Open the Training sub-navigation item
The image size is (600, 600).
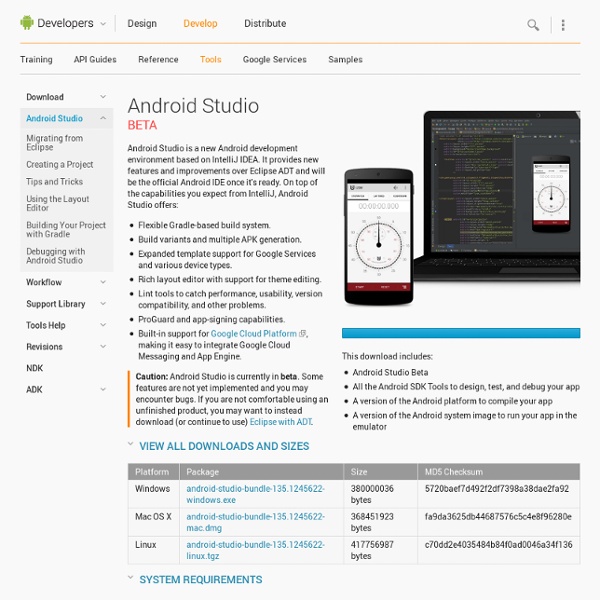pyautogui.click(x=36, y=59)
